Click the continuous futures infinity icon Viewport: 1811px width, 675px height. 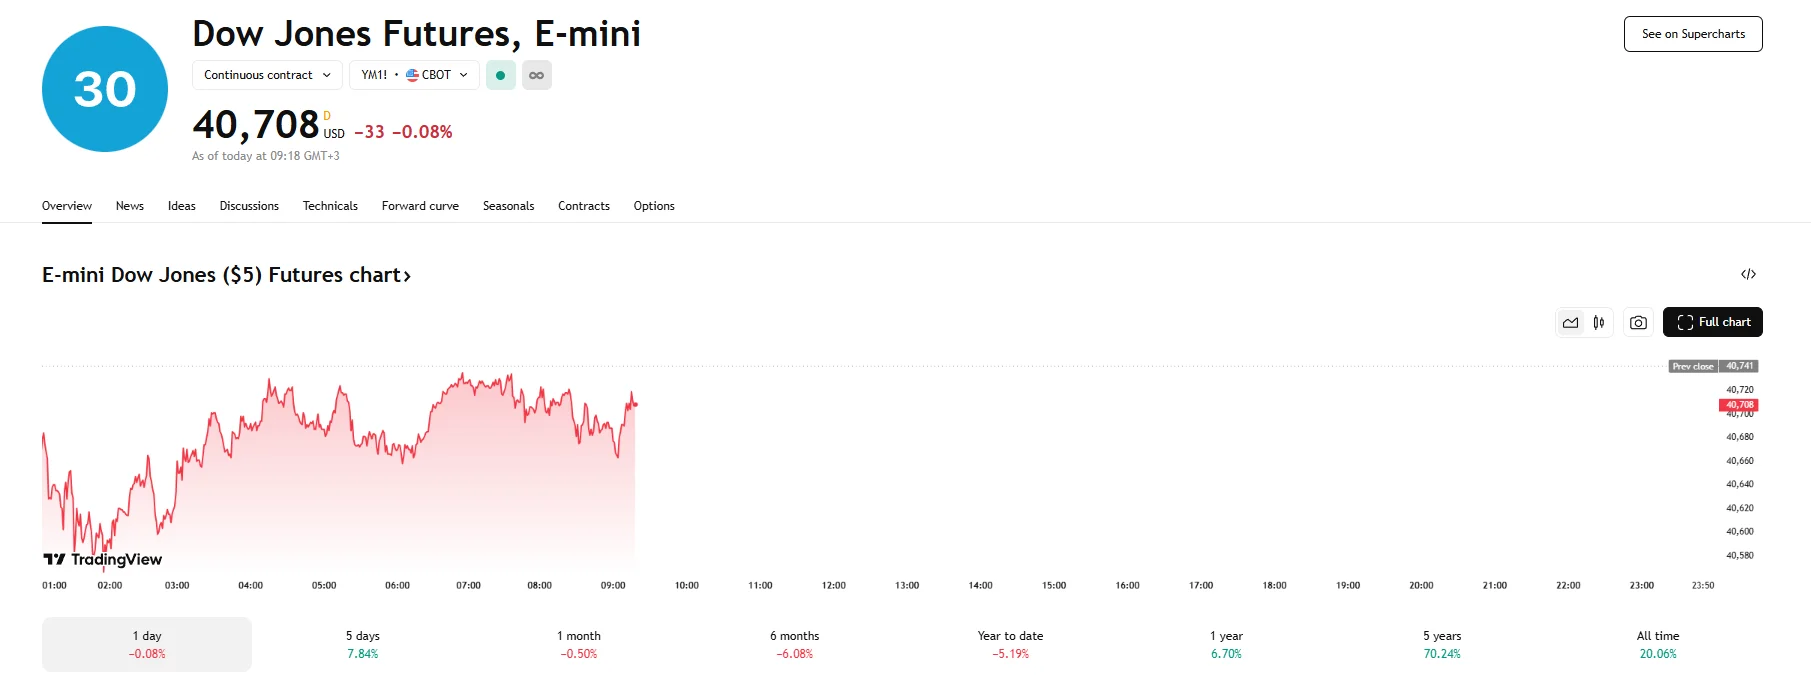[537, 75]
